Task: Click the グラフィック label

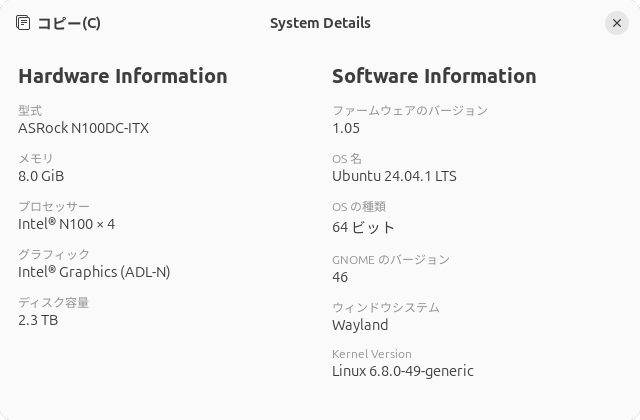Action: click(53, 254)
